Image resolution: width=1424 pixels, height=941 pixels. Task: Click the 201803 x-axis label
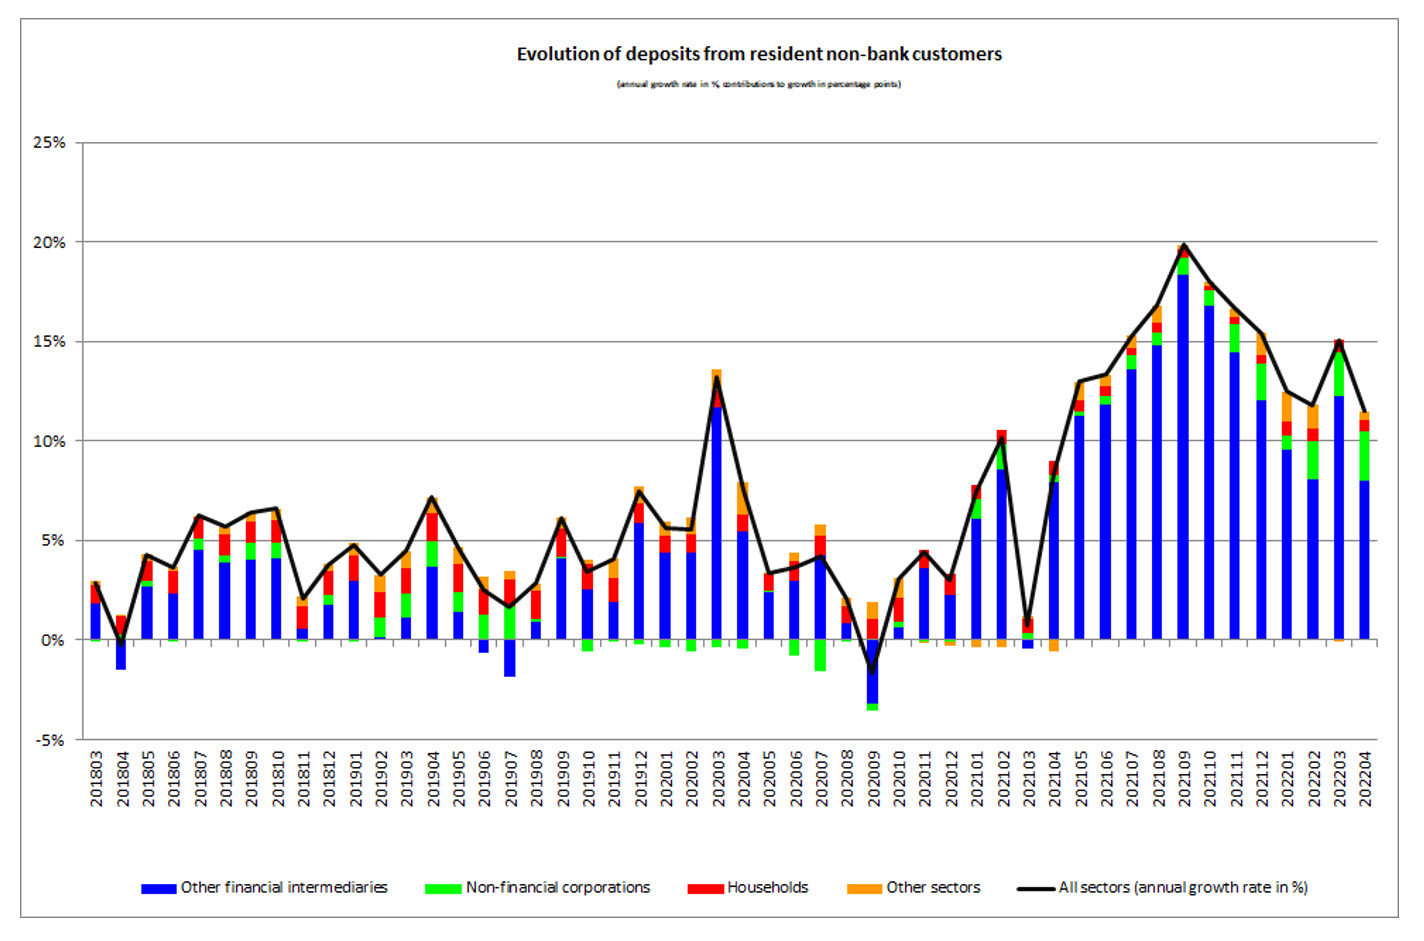pyautogui.click(x=96, y=779)
